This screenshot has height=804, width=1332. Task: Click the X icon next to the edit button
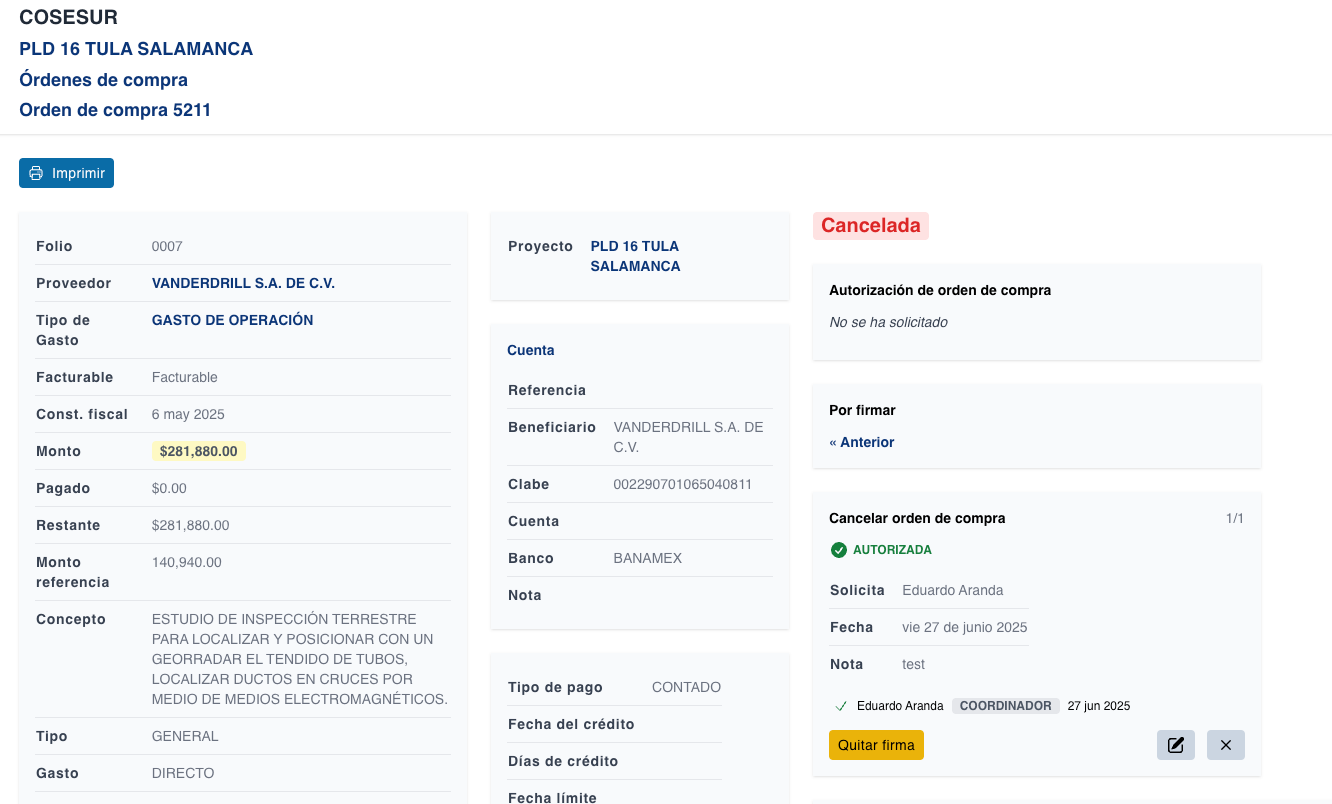pyautogui.click(x=1225, y=744)
